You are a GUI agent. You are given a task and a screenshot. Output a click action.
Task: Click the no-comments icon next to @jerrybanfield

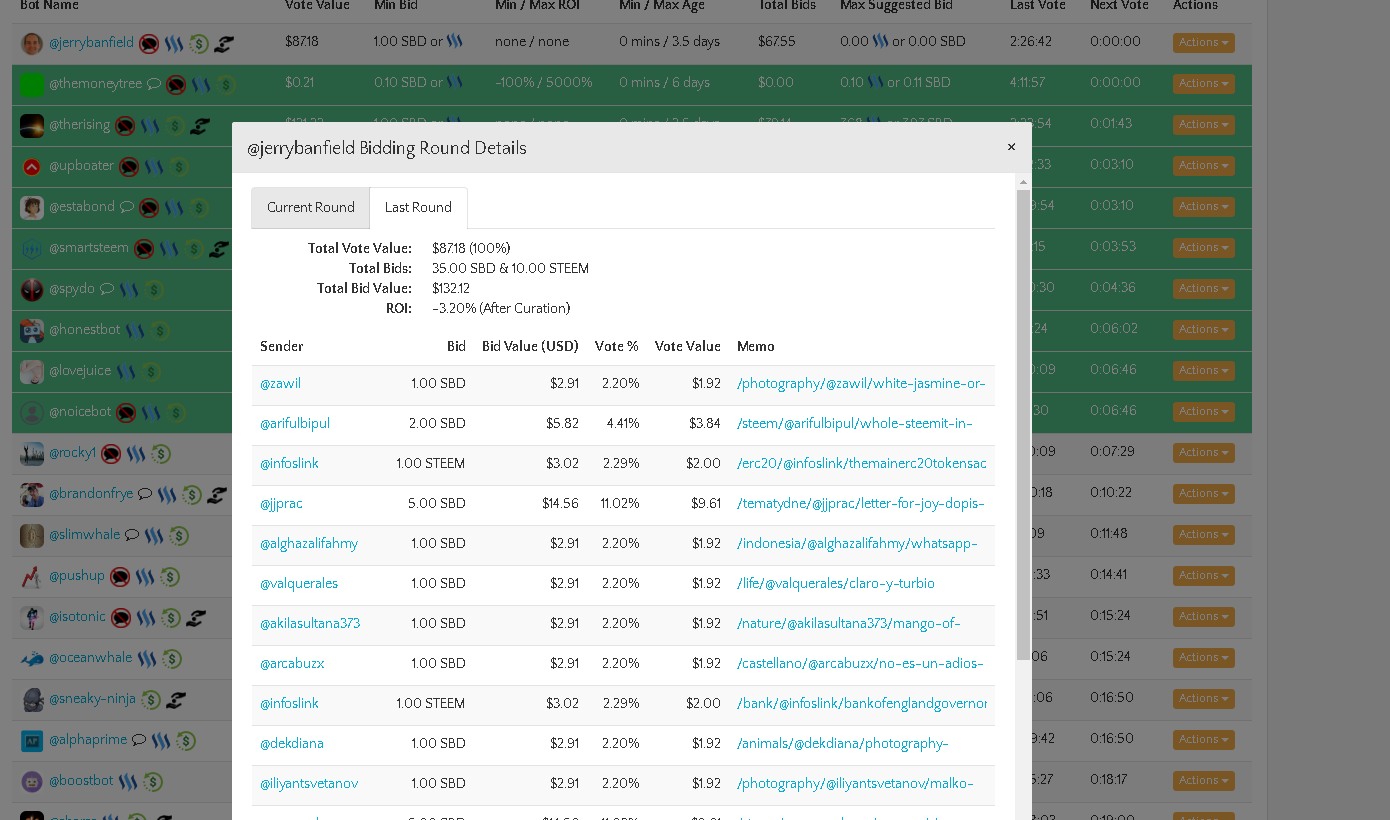(149, 43)
